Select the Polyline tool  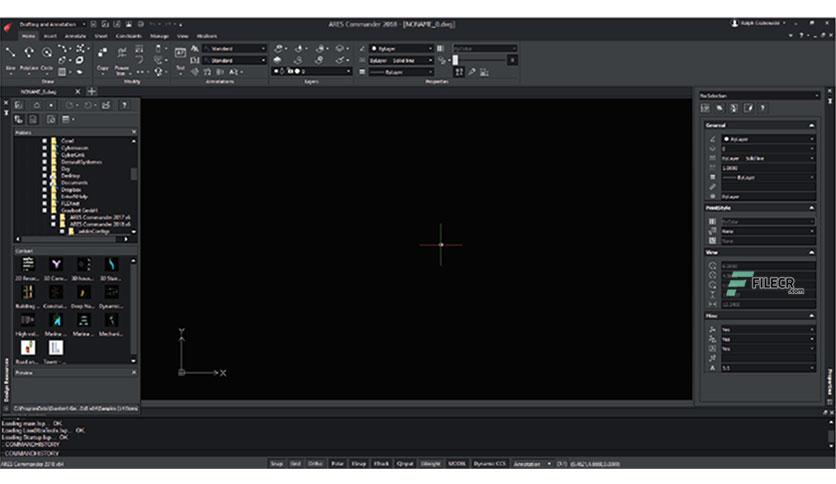[29, 58]
